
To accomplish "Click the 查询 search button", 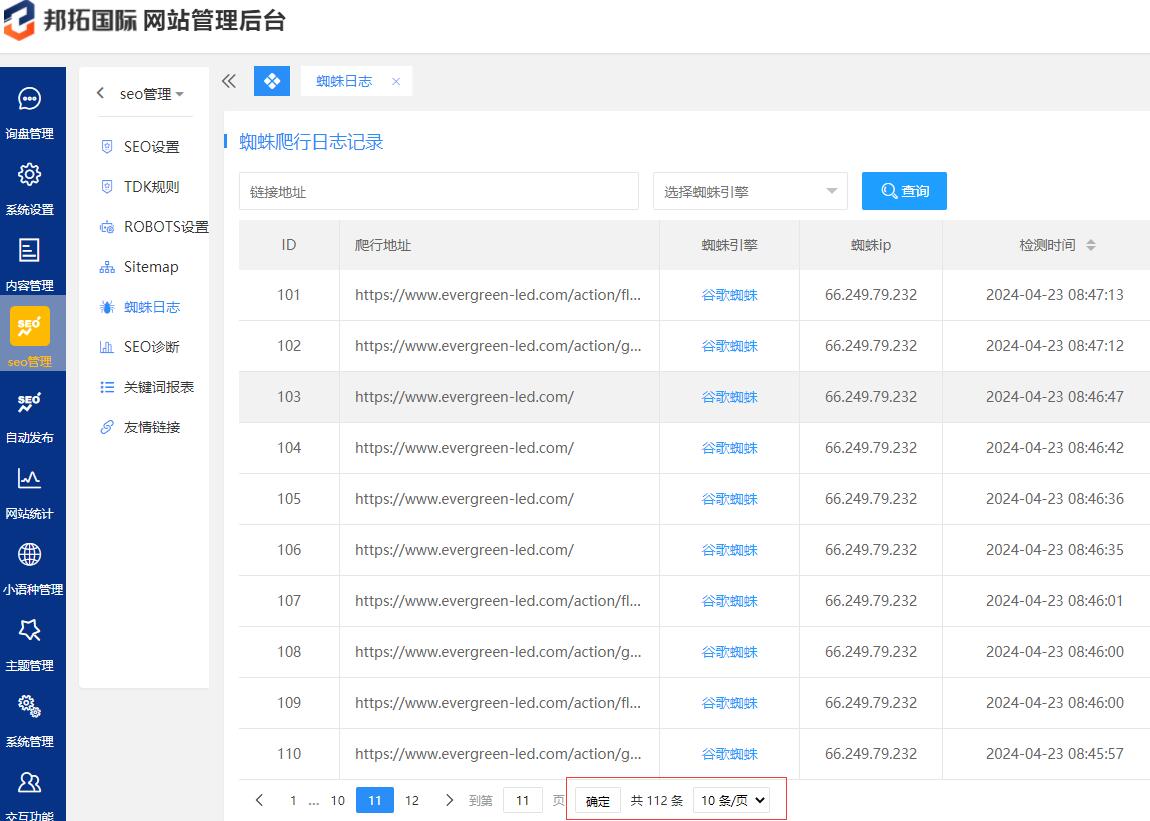I will (903, 190).
